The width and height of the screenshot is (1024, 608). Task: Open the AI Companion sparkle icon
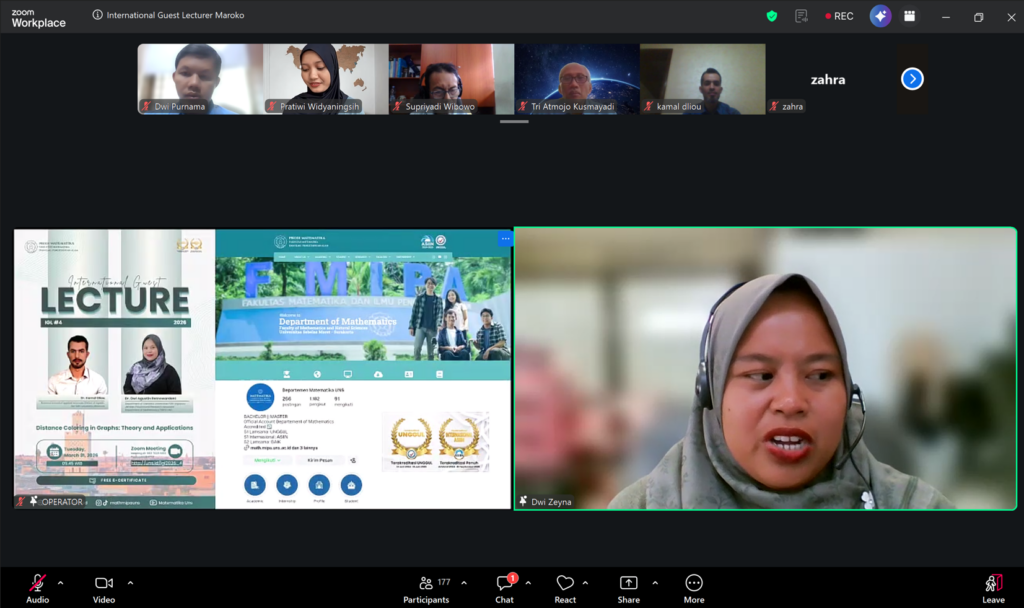pyautogui.click(x=880, y=16)
